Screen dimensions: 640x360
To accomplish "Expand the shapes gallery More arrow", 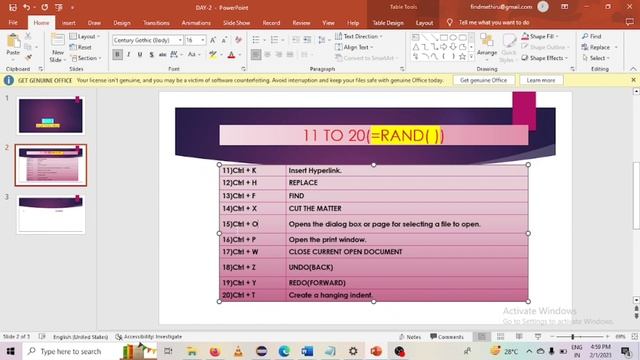I will 471,57.
